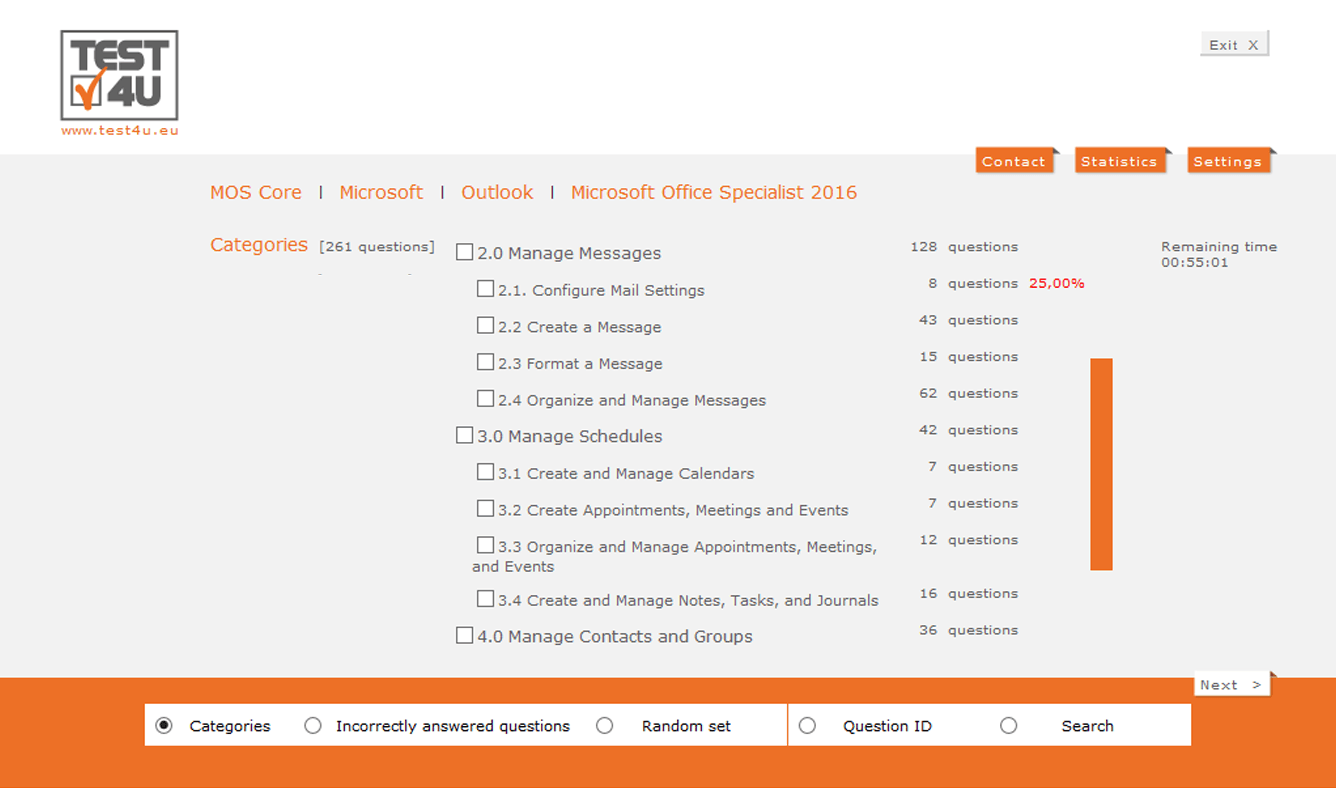This screenshot has width=1336, height=788.
Task: Select the Search radio button
Action: pyautogui.click(x=1008, y=726)
